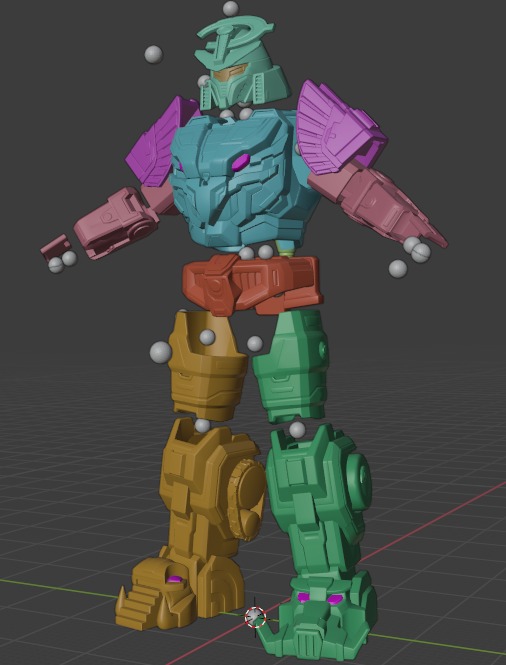The height and width of the screenshot is (665, 506).
Task: Click the magenta gem on the blue torso
Action: 240,162
